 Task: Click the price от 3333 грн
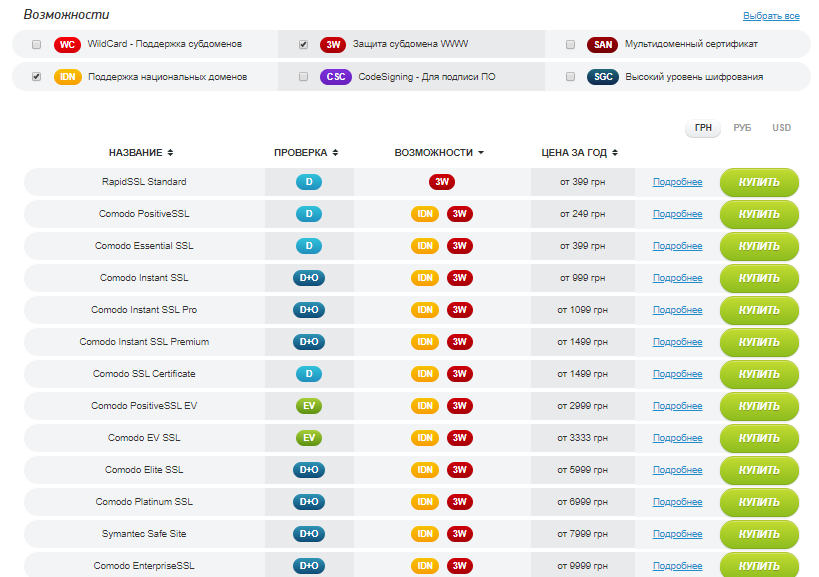pyautogui.click(x=582, y=438)
